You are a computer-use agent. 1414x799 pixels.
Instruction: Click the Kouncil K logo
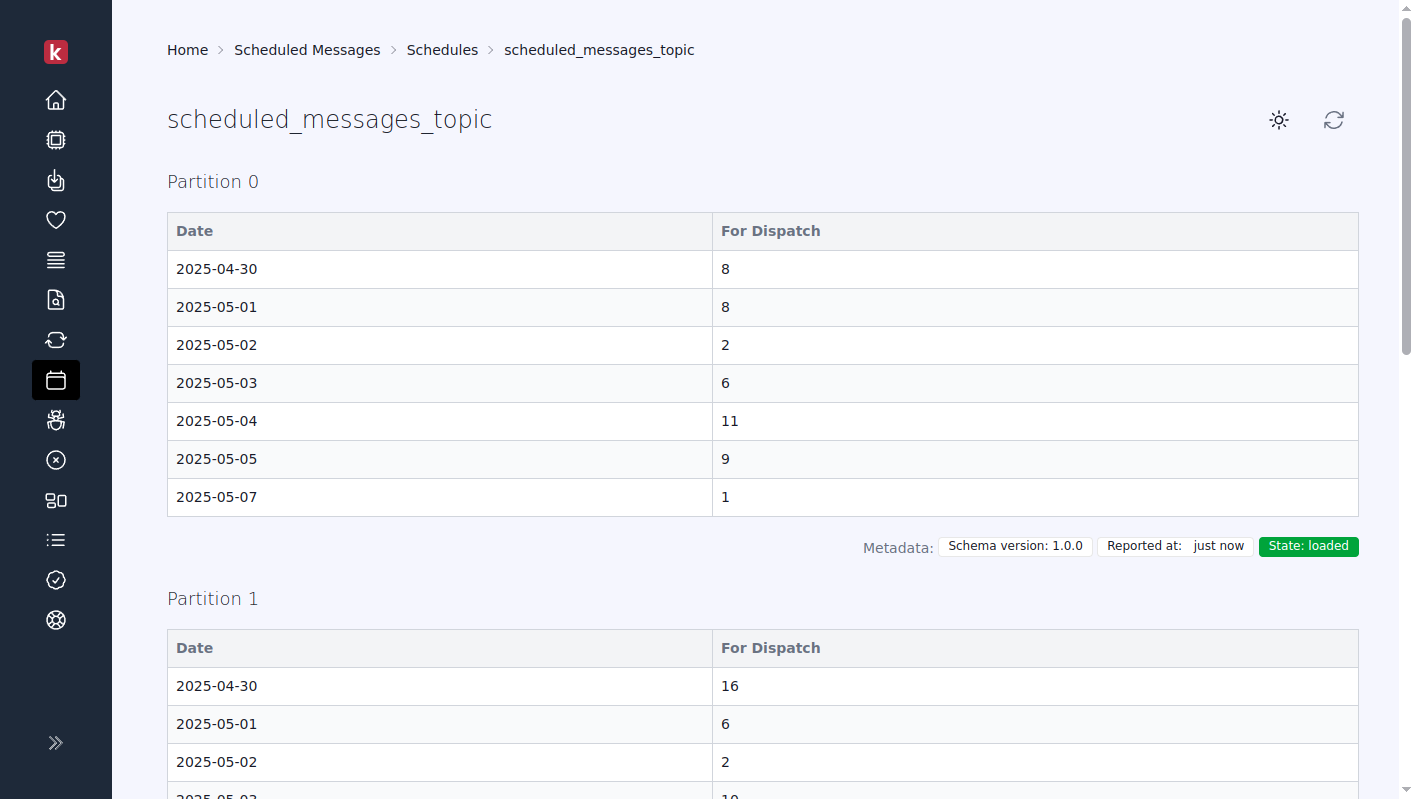[x=56, y=52]
